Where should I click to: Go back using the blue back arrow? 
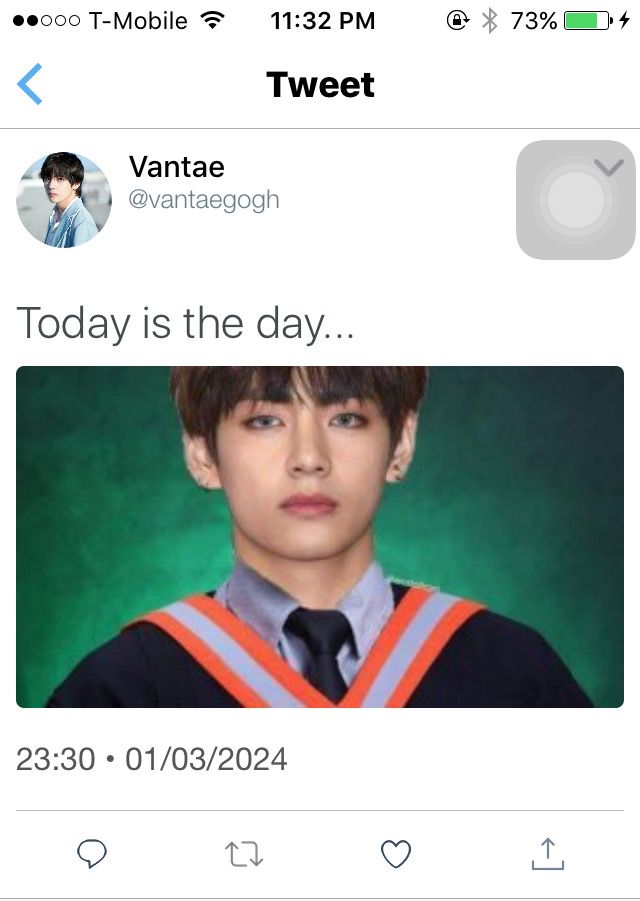tap(30, 84)
